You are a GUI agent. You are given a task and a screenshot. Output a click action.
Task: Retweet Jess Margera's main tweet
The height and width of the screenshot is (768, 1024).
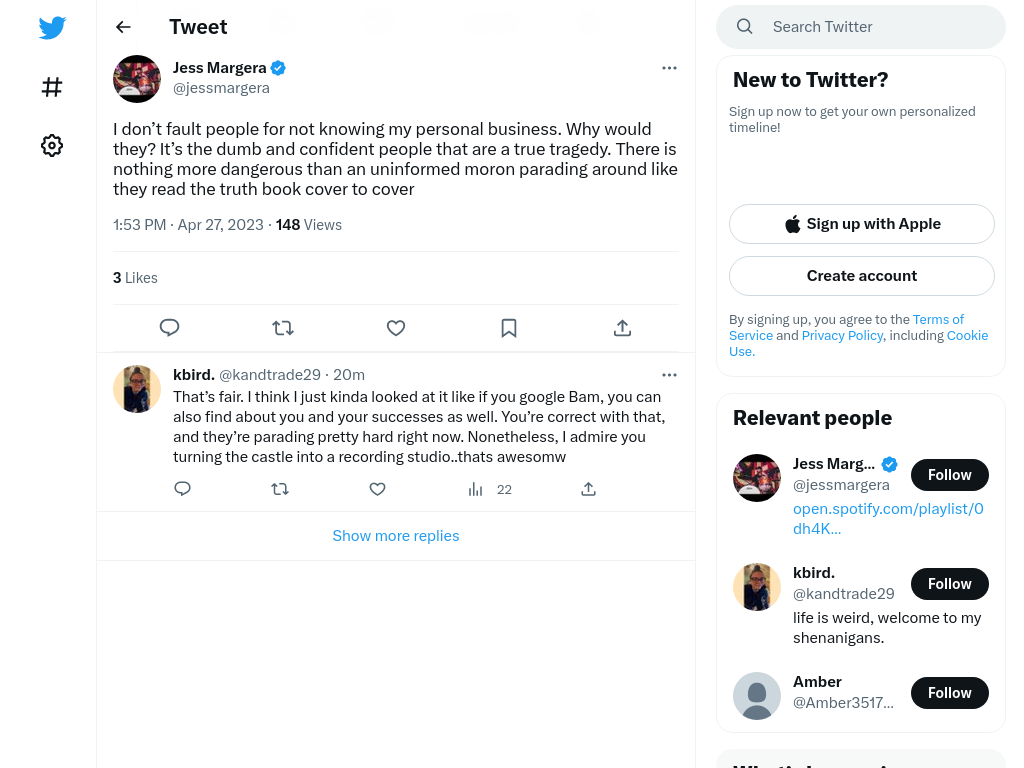pyautogui.click(x=283, y=327)
